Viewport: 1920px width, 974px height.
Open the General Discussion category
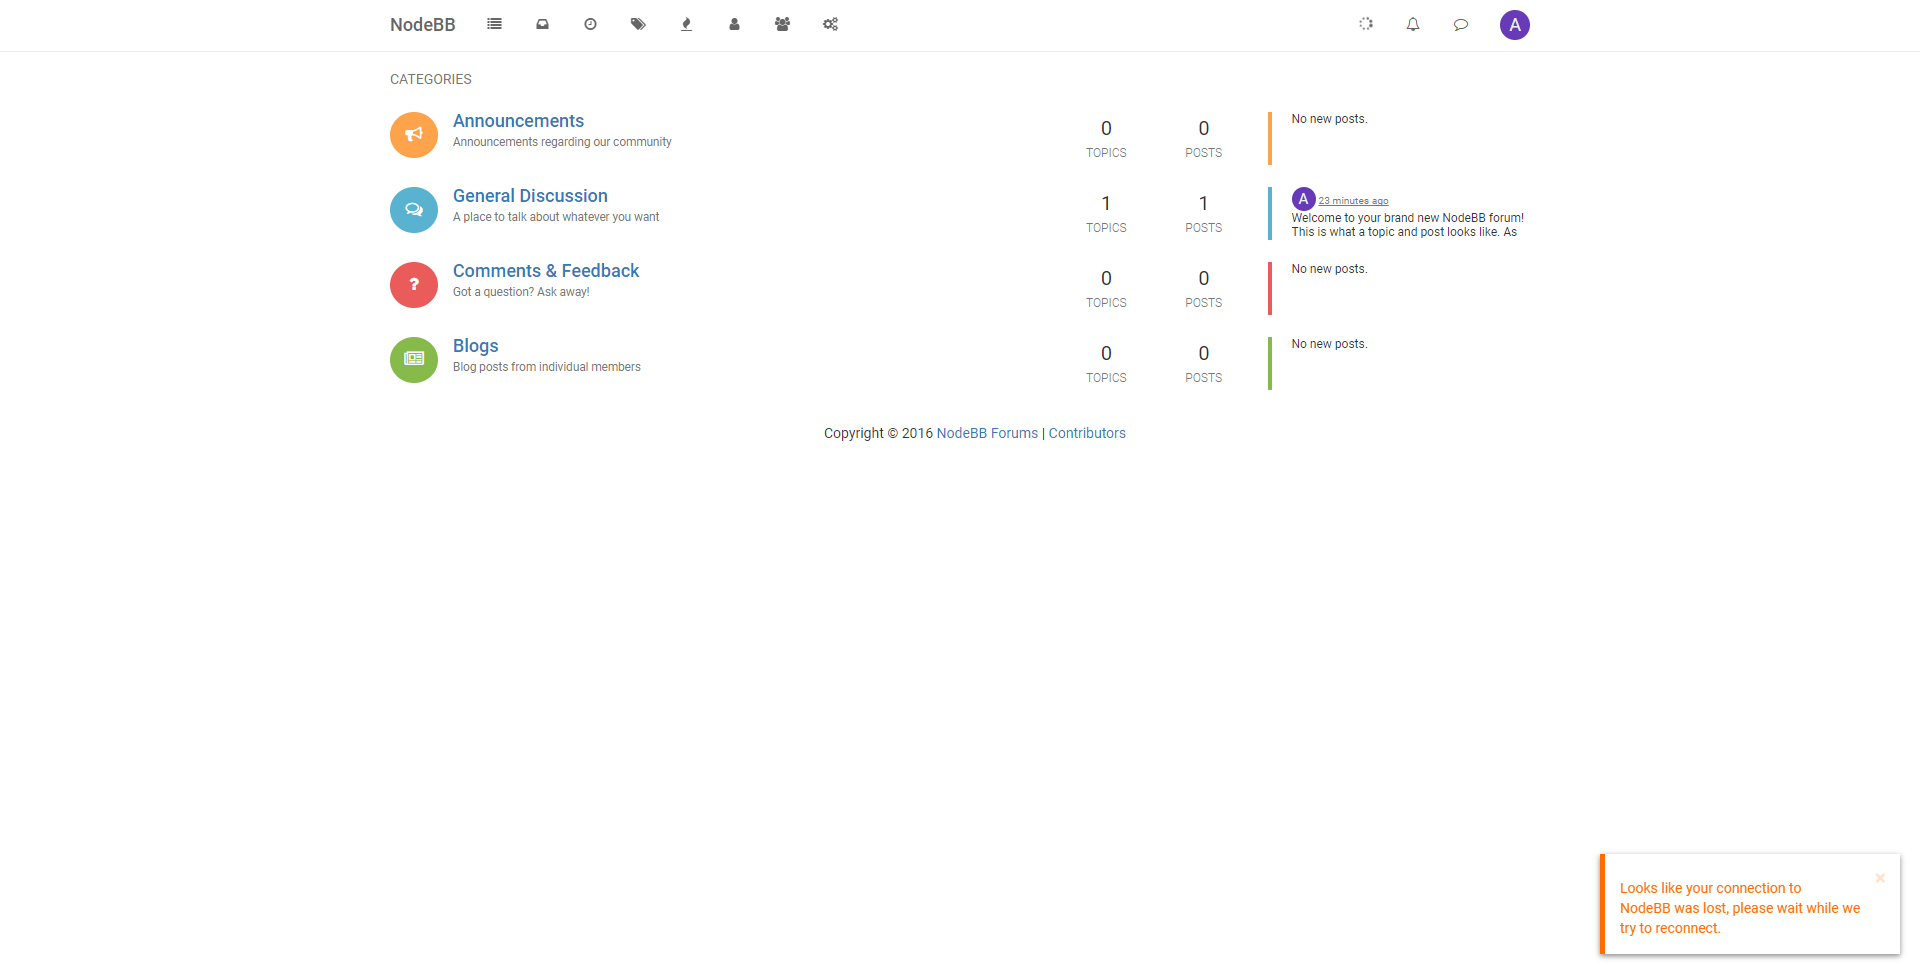530,196
